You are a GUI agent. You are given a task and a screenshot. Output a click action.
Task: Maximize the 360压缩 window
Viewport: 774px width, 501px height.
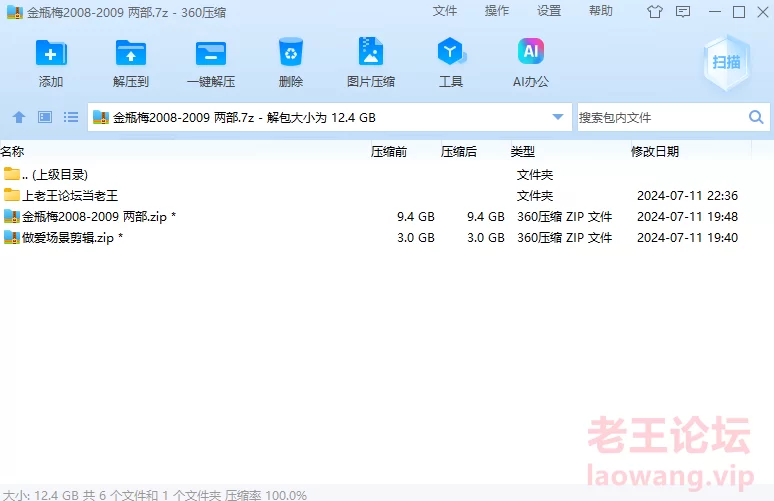click(739, 11)
